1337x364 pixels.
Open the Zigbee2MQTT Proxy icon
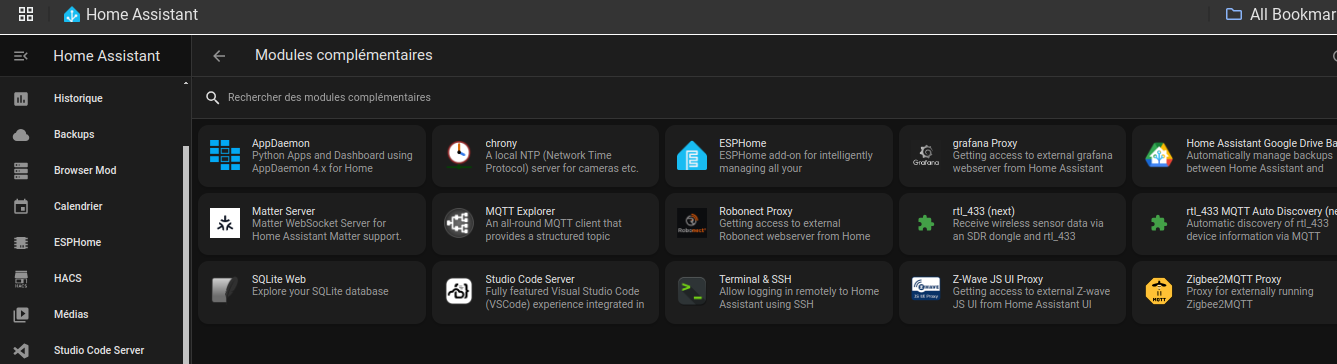(1159, 290)
